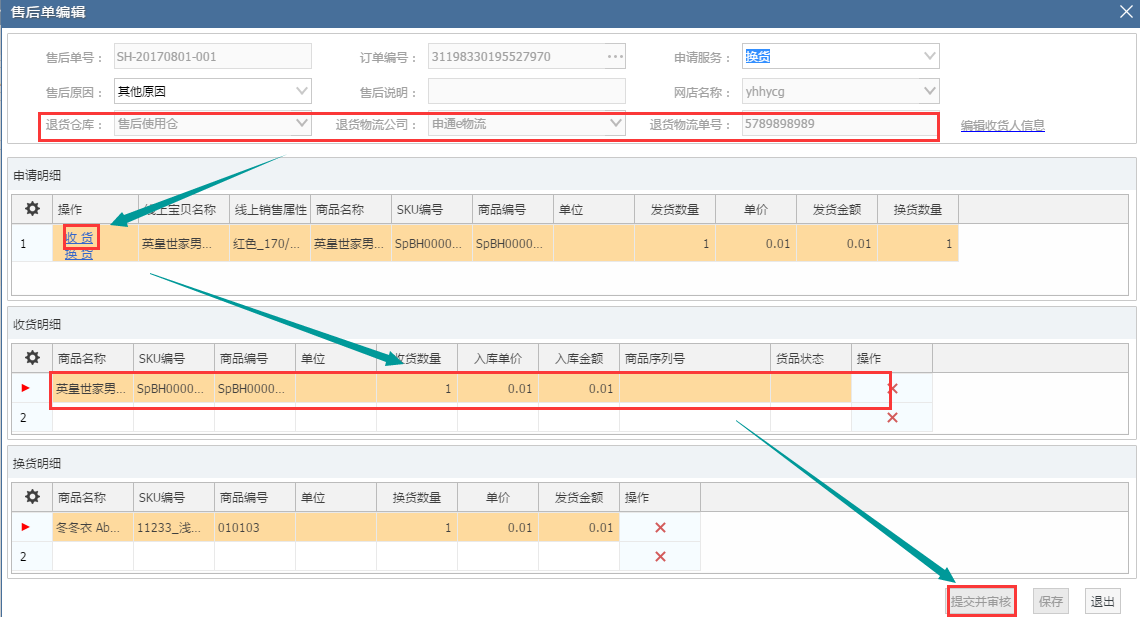Expand the 网店名称 dropdown showing yhhycg

931,91
